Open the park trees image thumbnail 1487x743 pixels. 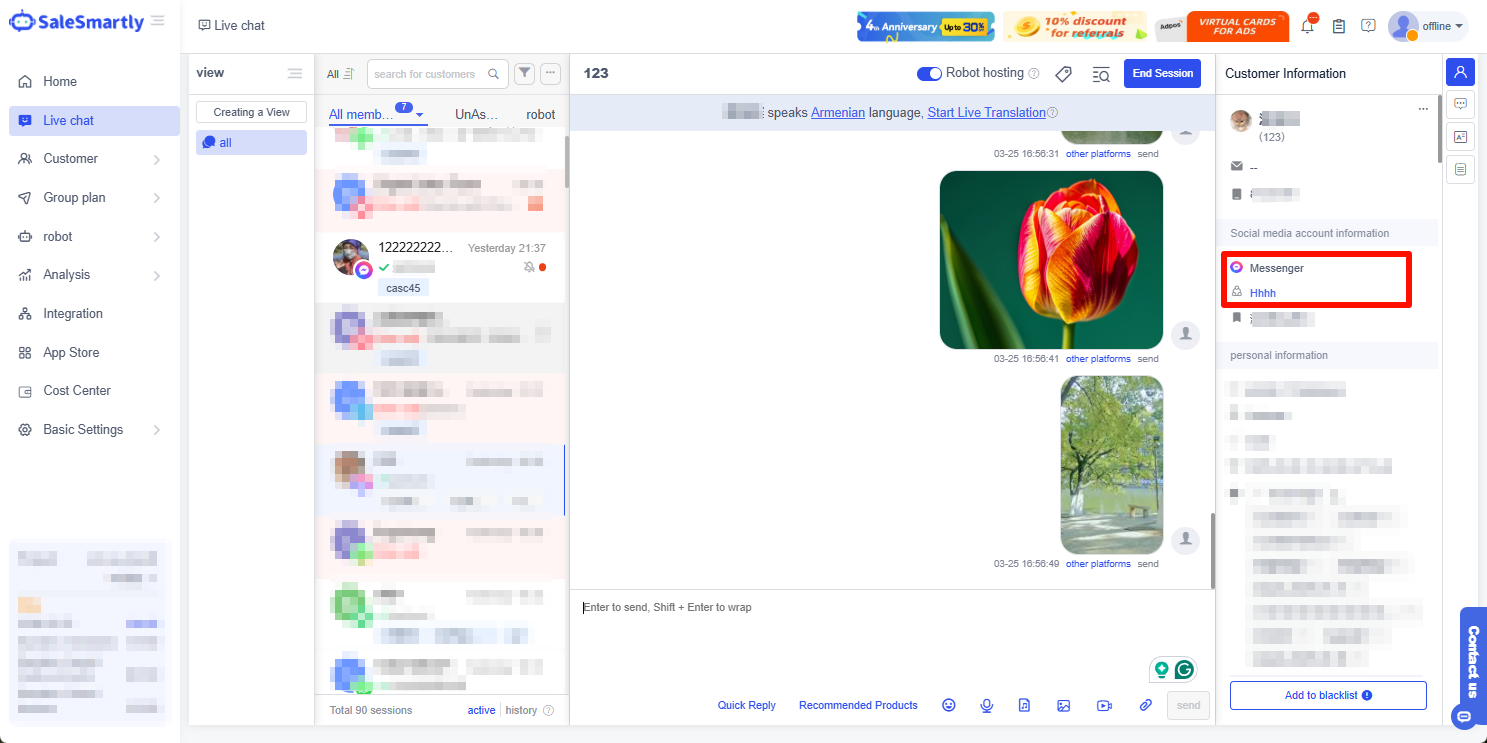tap(1112, 465)
